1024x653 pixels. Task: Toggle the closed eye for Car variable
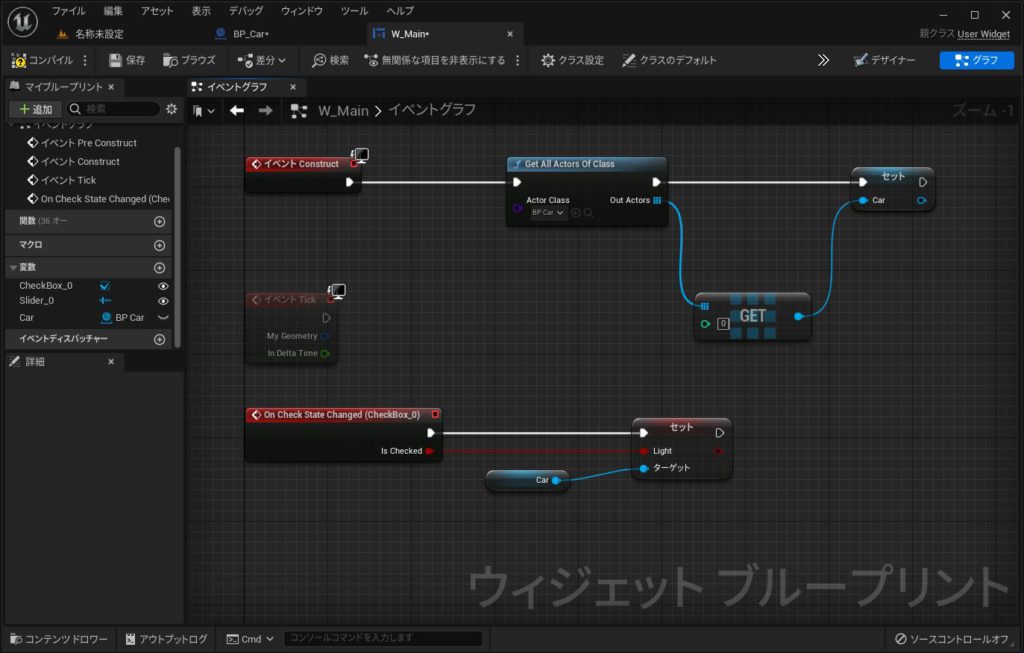(163, 318)
